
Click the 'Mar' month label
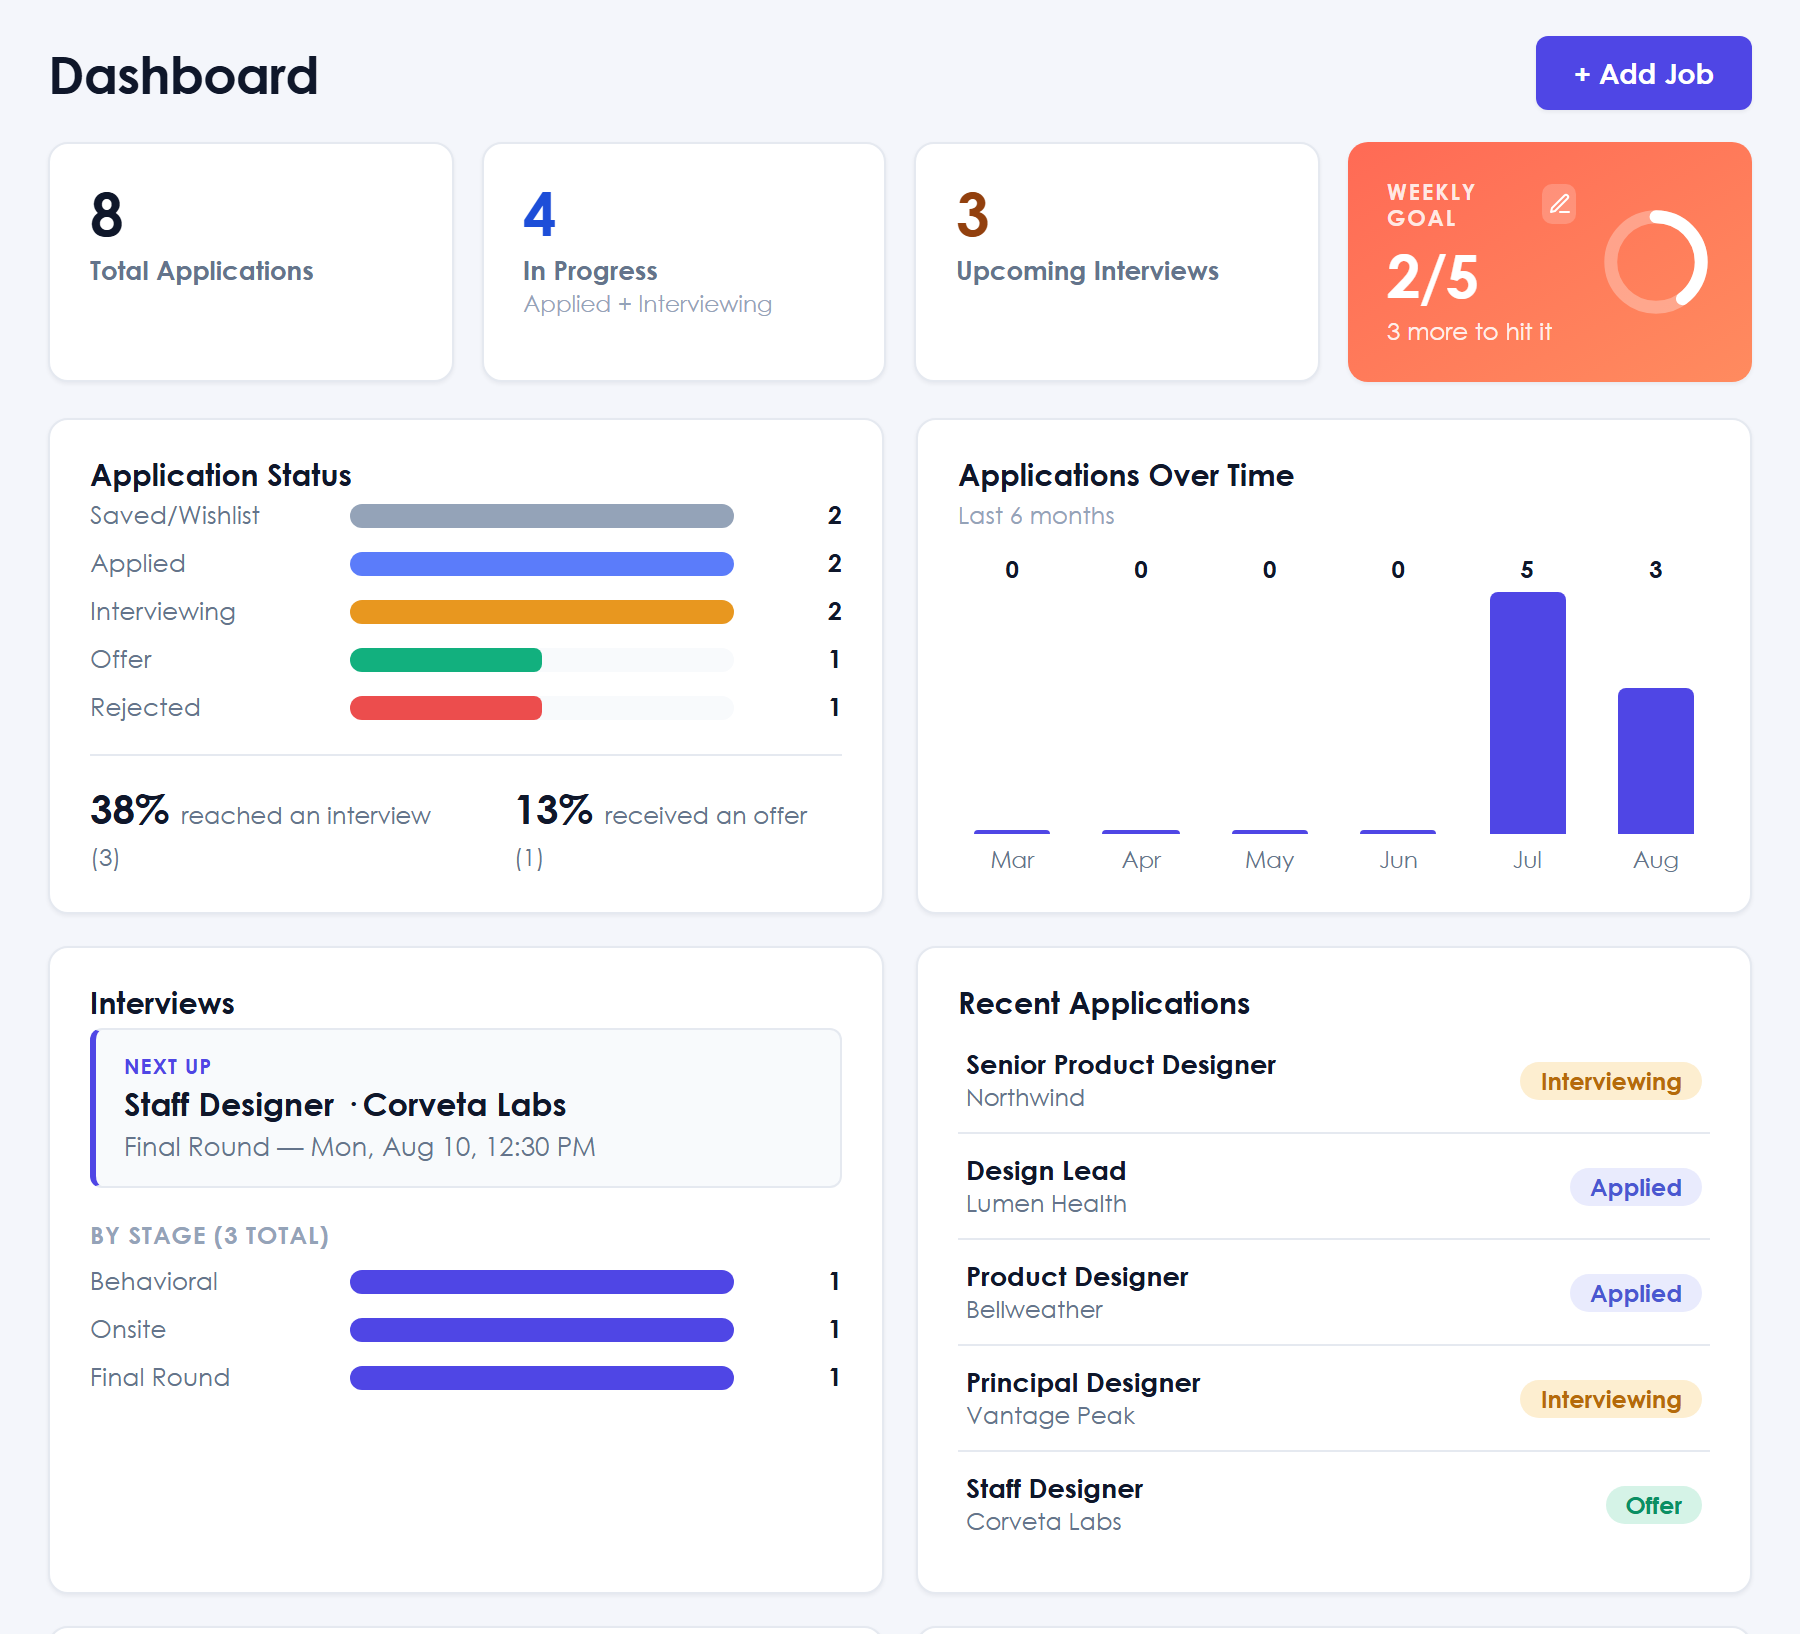click(x=1012, y=860)
